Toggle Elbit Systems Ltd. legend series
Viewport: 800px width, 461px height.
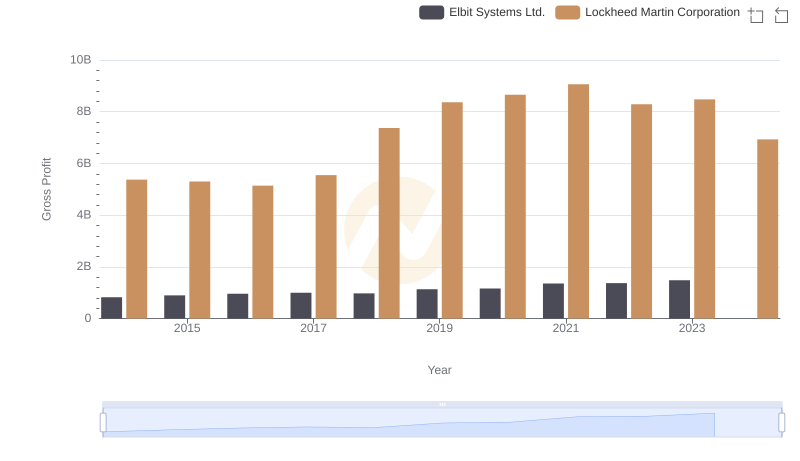[482, 12]
